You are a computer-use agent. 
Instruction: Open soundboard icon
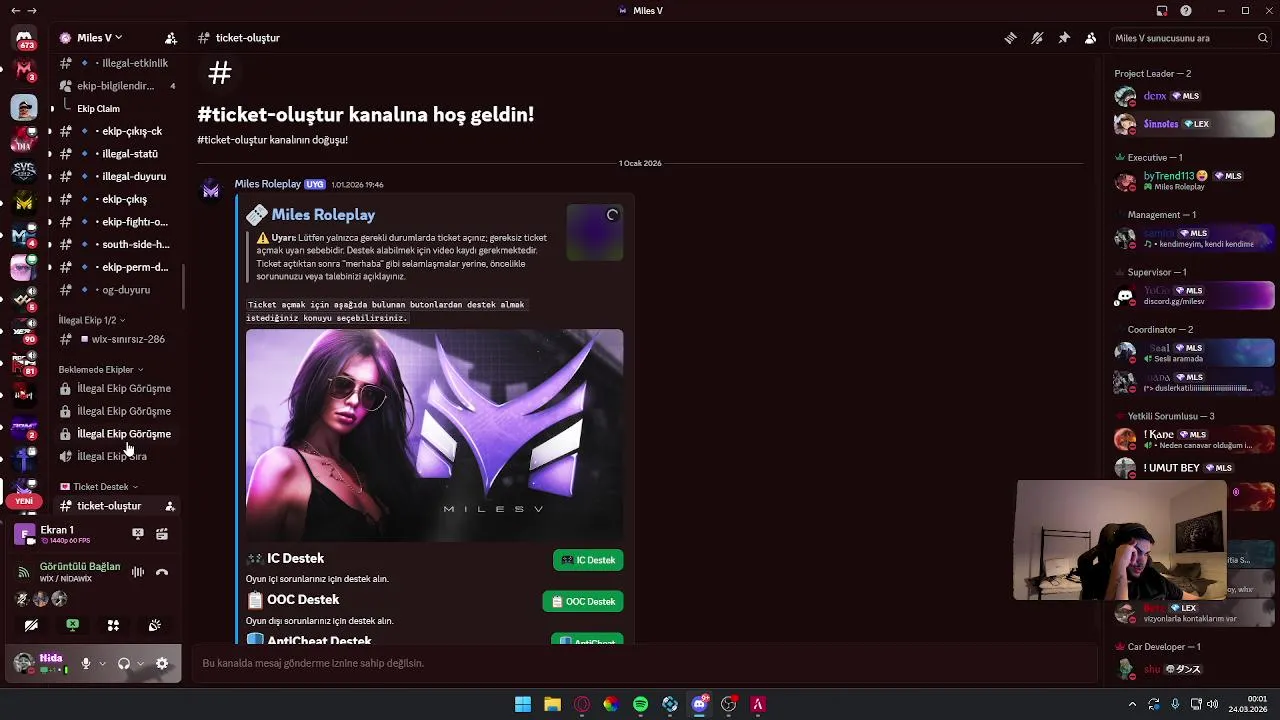(x=154, y=625)
